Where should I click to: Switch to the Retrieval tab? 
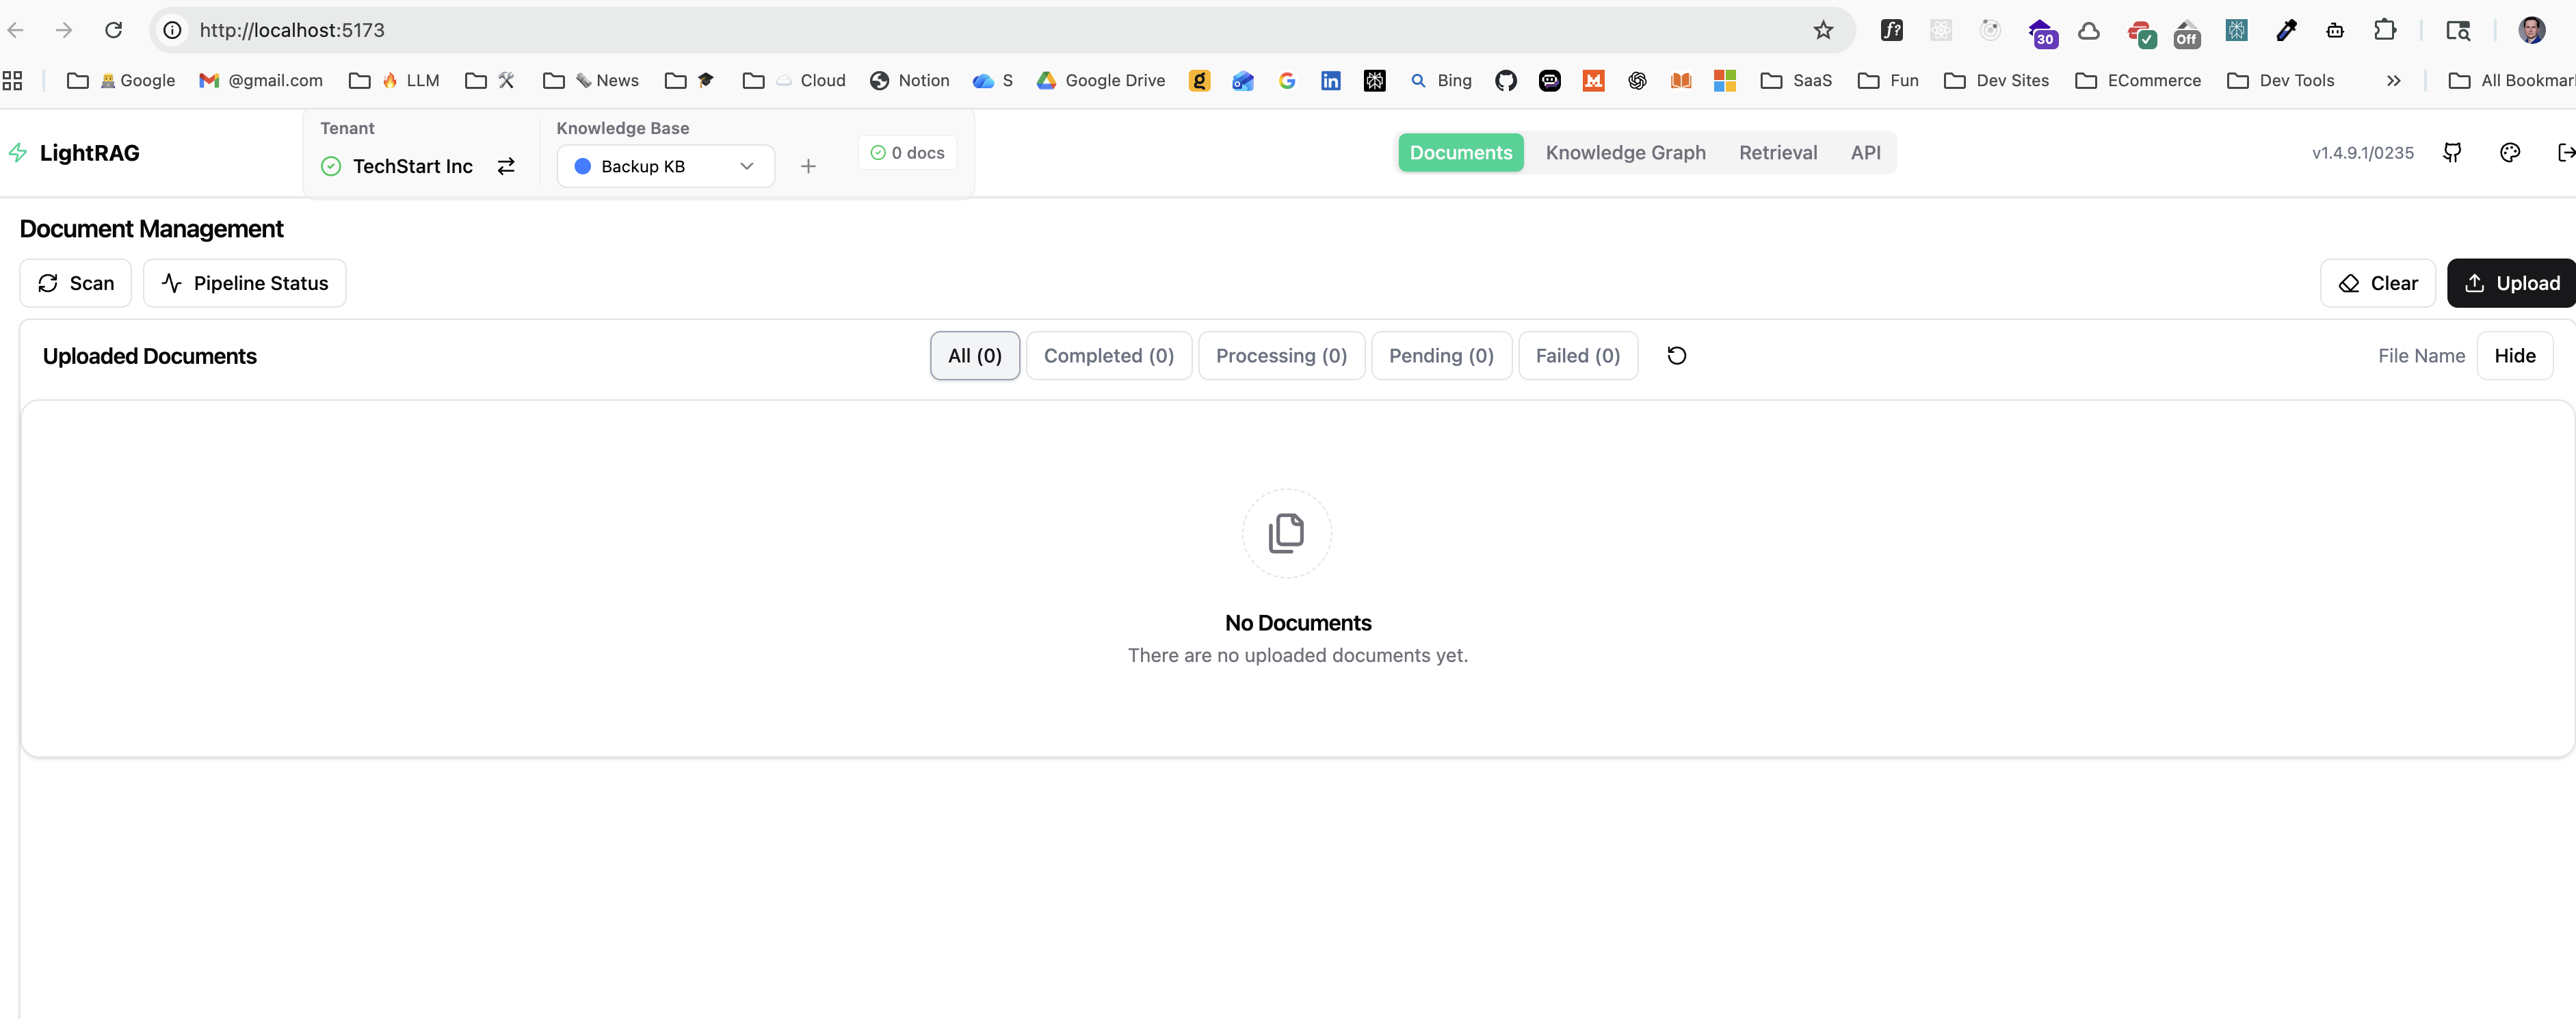pyautogui.click(x=1777, y=152)
